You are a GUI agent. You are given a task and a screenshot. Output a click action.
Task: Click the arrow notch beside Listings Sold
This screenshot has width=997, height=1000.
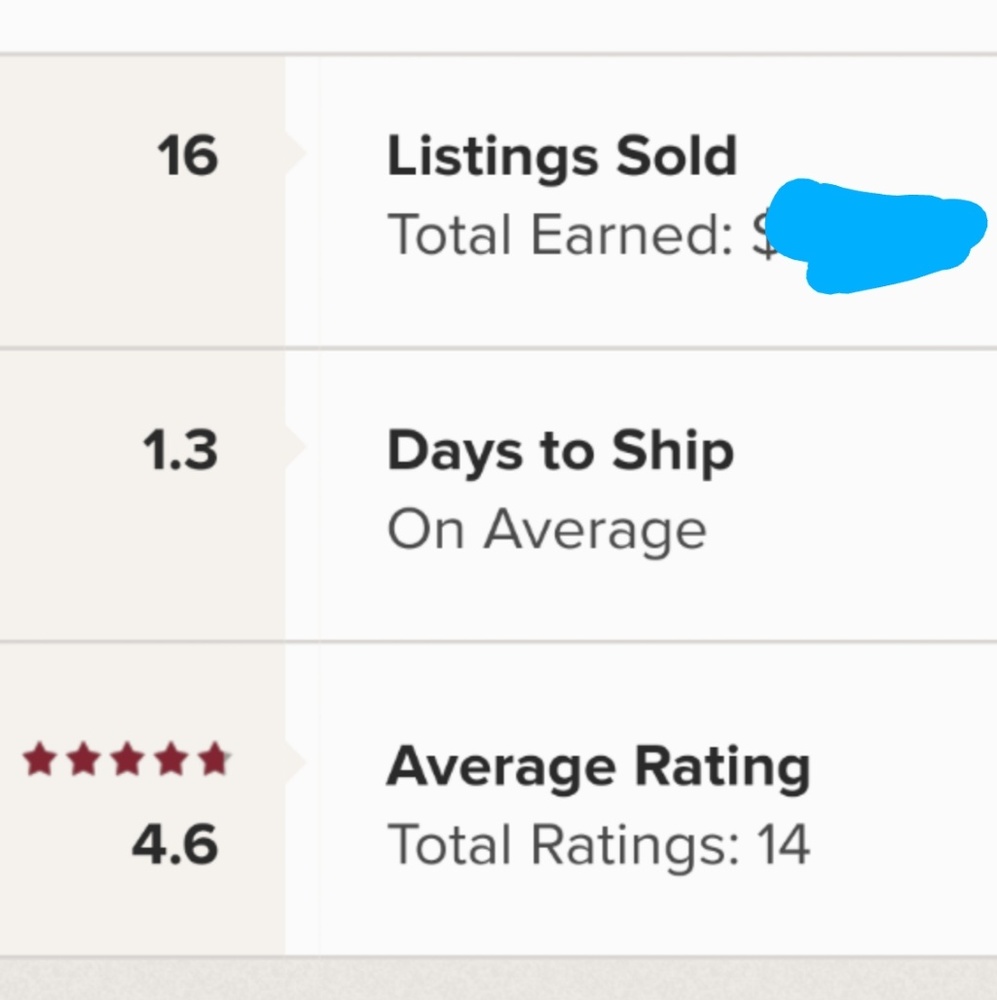point(296,153)
